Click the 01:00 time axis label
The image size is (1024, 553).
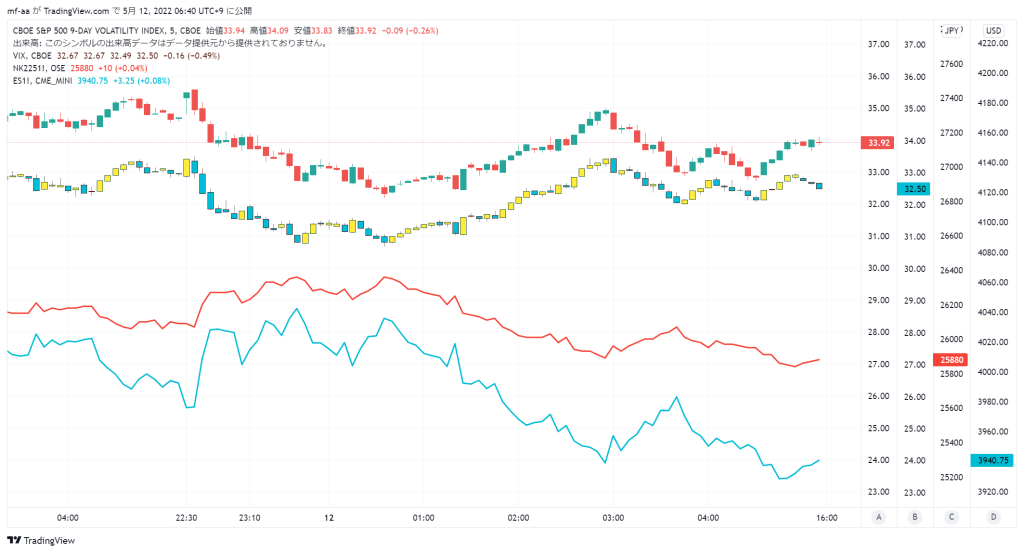tap(423, 518)
